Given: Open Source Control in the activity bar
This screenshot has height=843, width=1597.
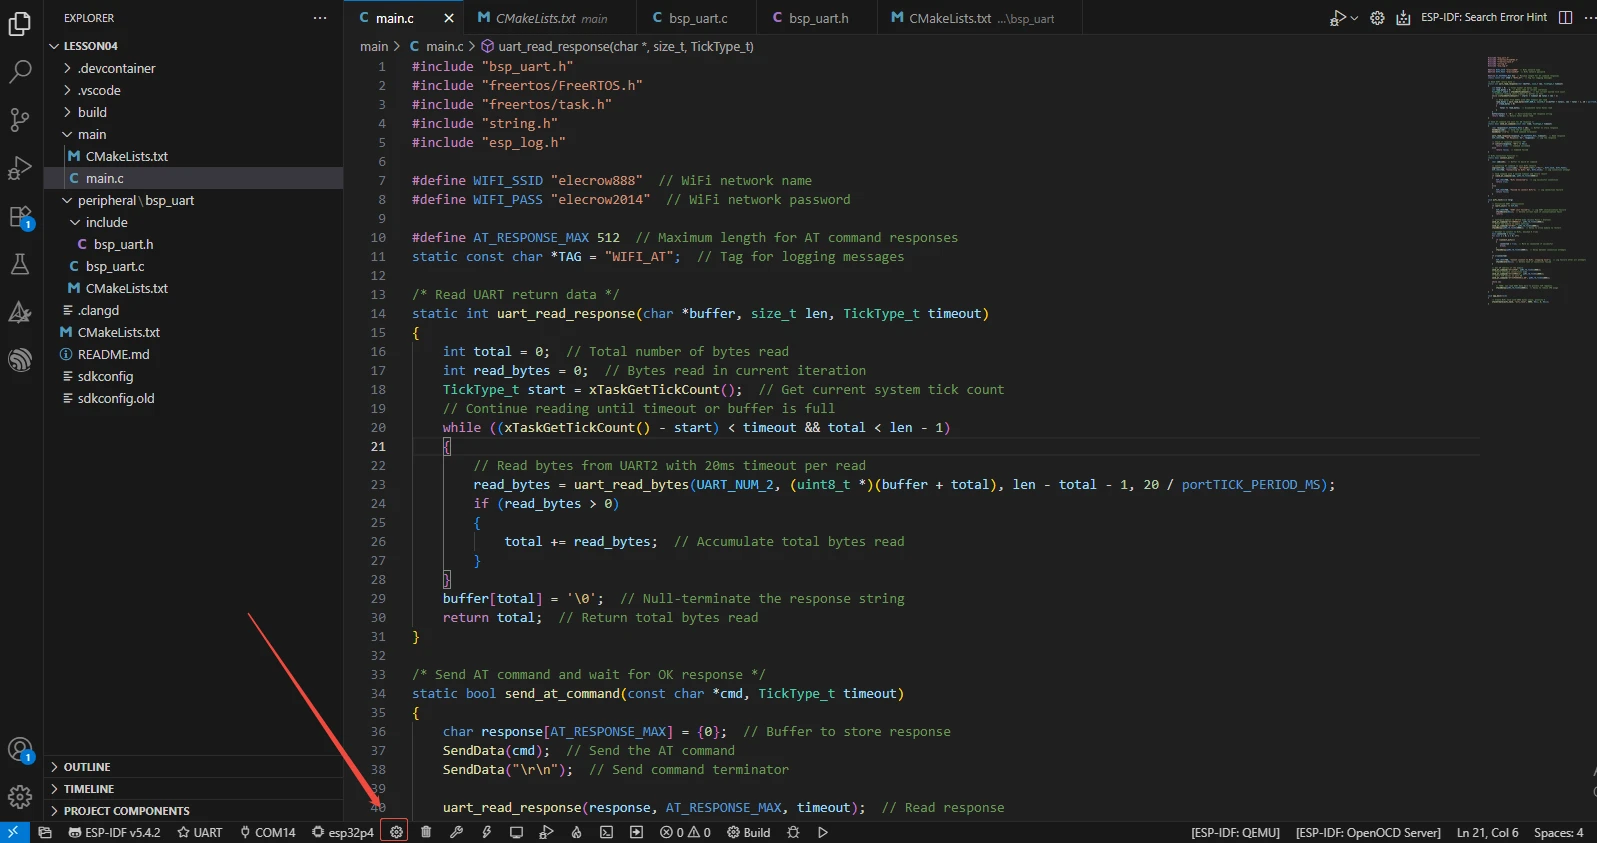Looking at the screenshot, I should (20, 120).
